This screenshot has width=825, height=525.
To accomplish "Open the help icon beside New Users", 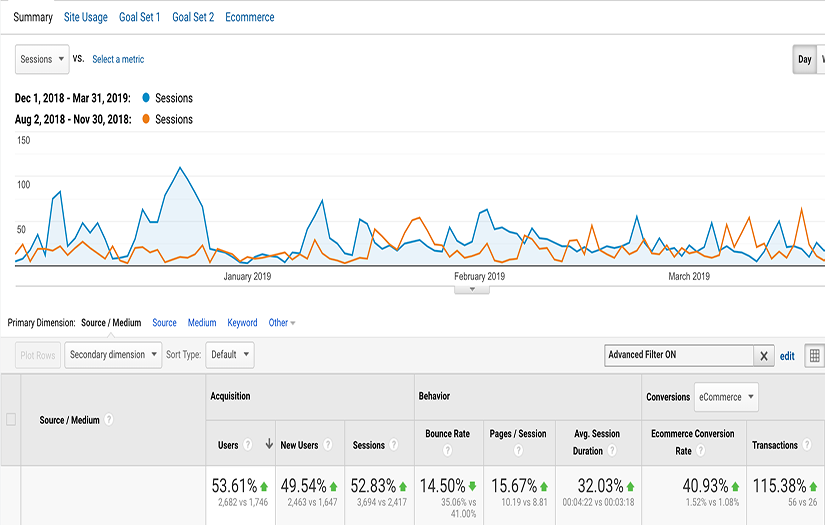I will 327,445.
